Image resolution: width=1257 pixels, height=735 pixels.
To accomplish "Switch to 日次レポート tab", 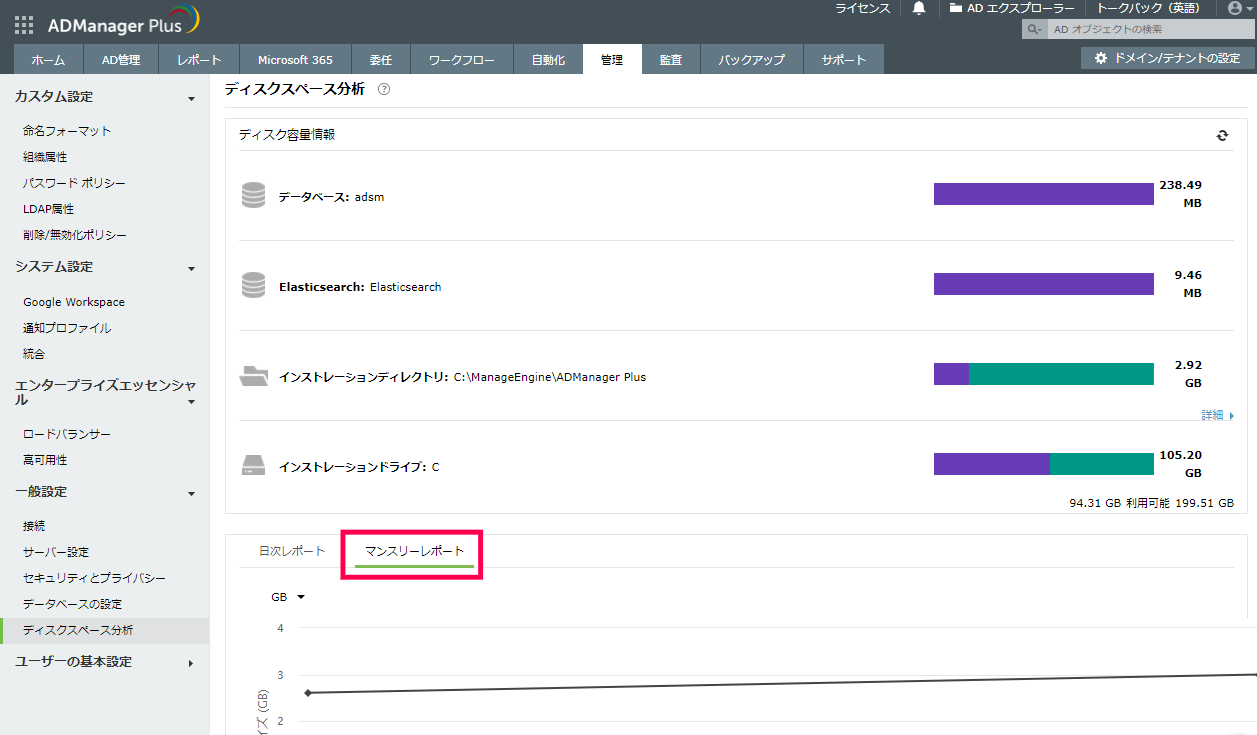I will (x=292, y=551).
